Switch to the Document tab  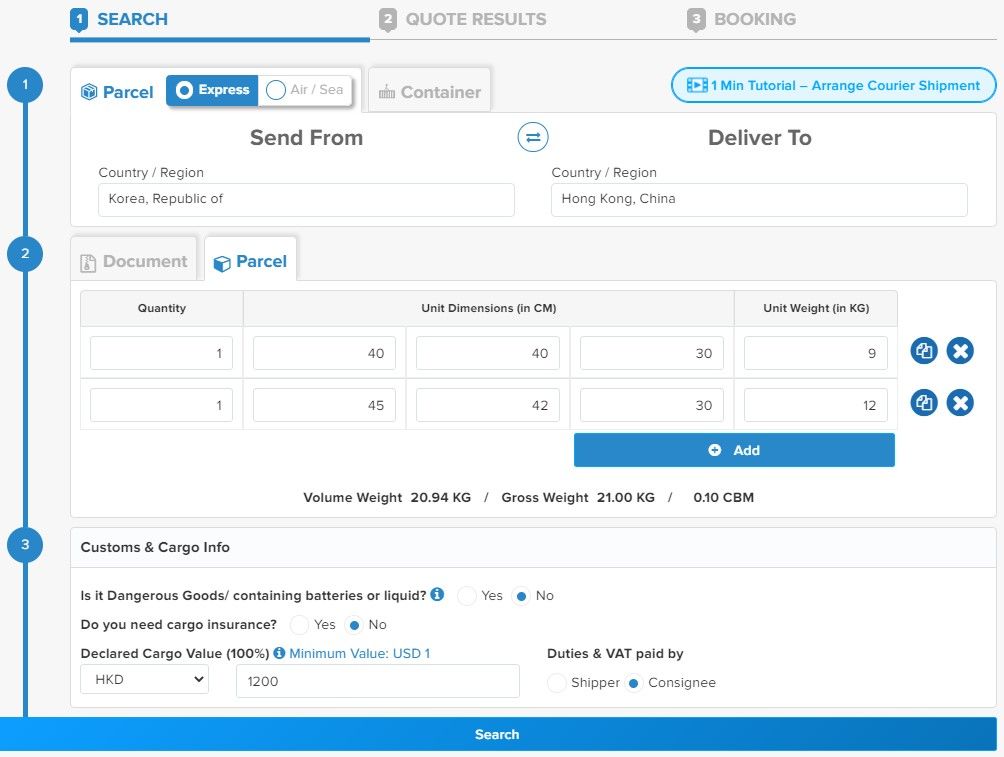(134, 262)
